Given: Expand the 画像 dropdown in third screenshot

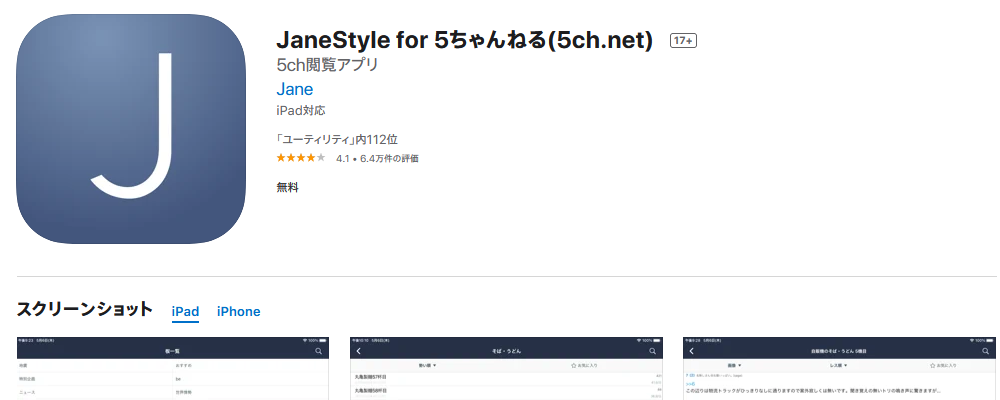Looking at the screenshot, I should [x=735, y=366].
